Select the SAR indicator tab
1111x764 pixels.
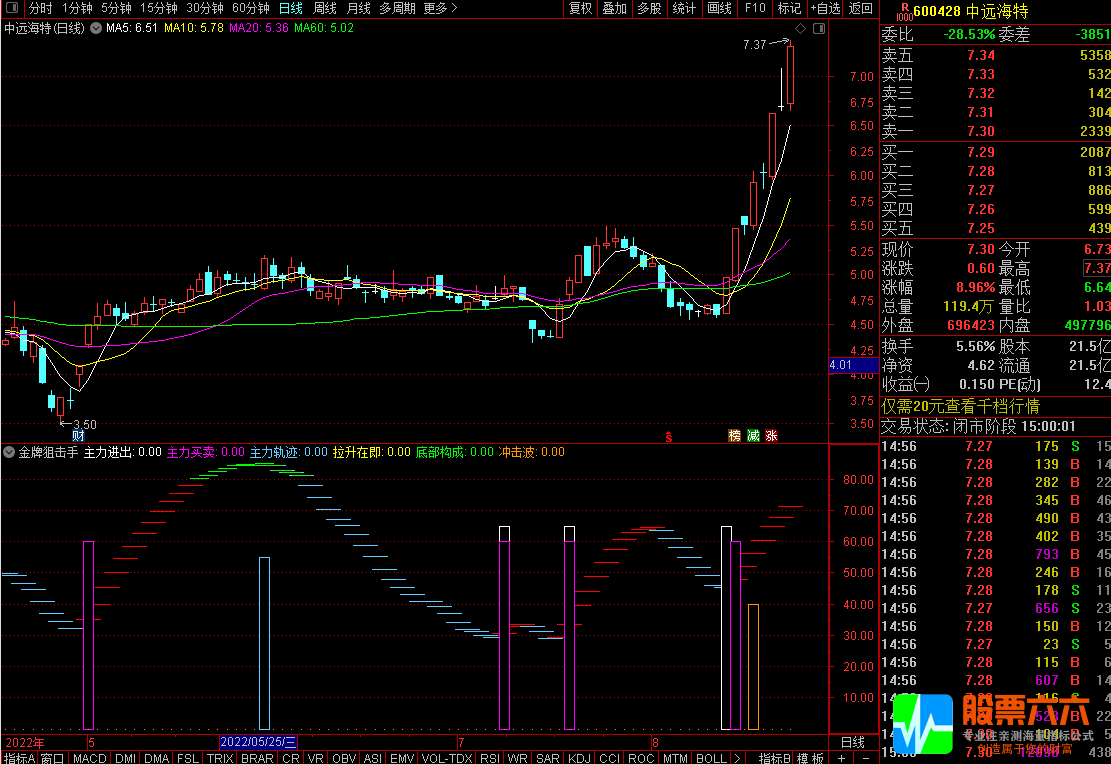point(548,758)
